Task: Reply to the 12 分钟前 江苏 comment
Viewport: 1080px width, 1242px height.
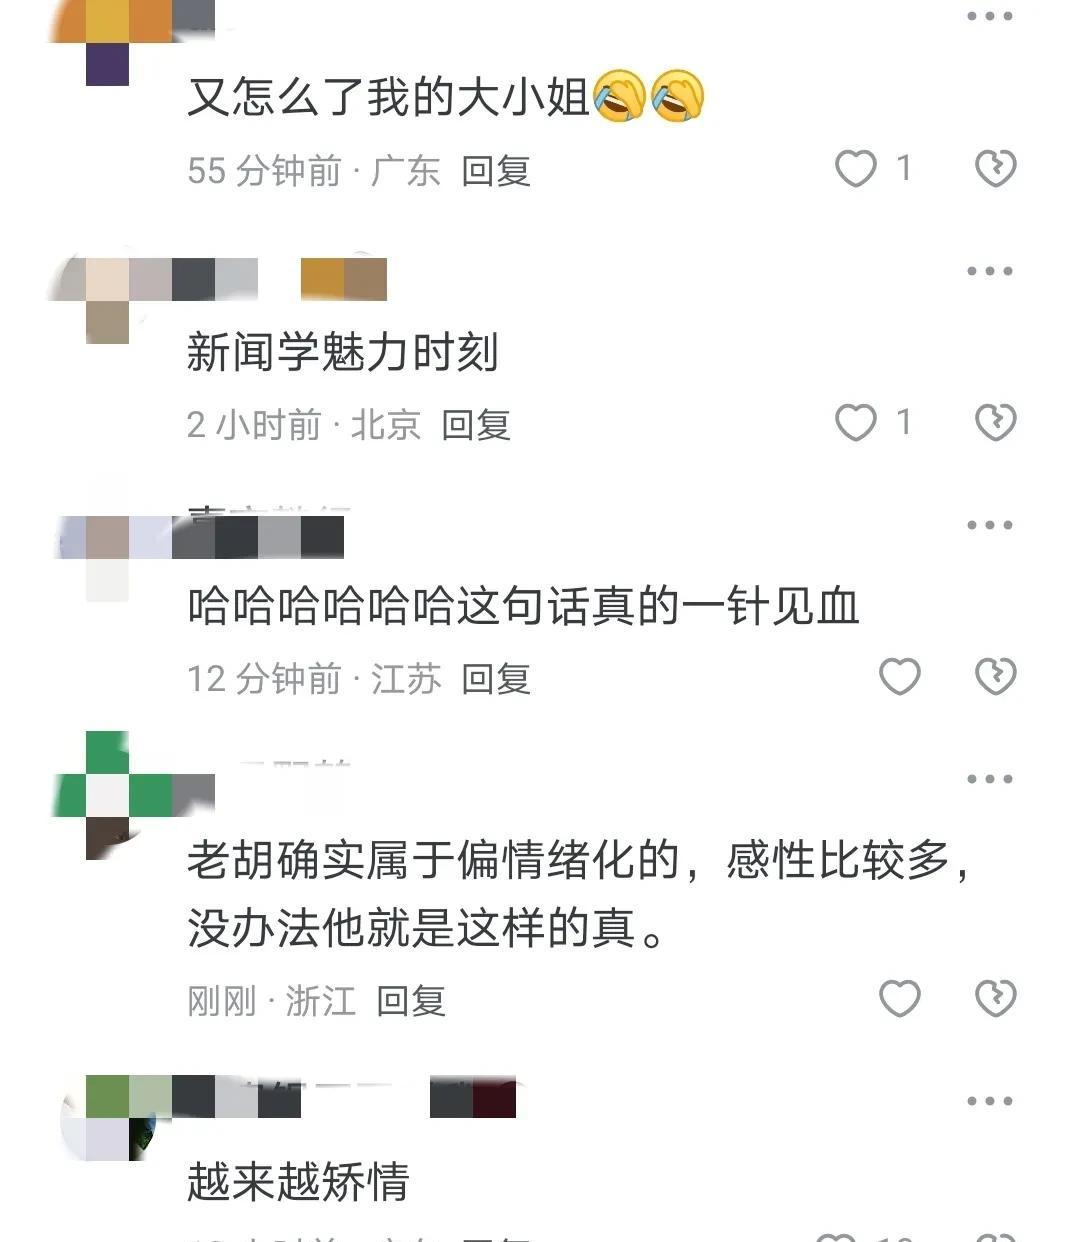Action: pos(496,678)
